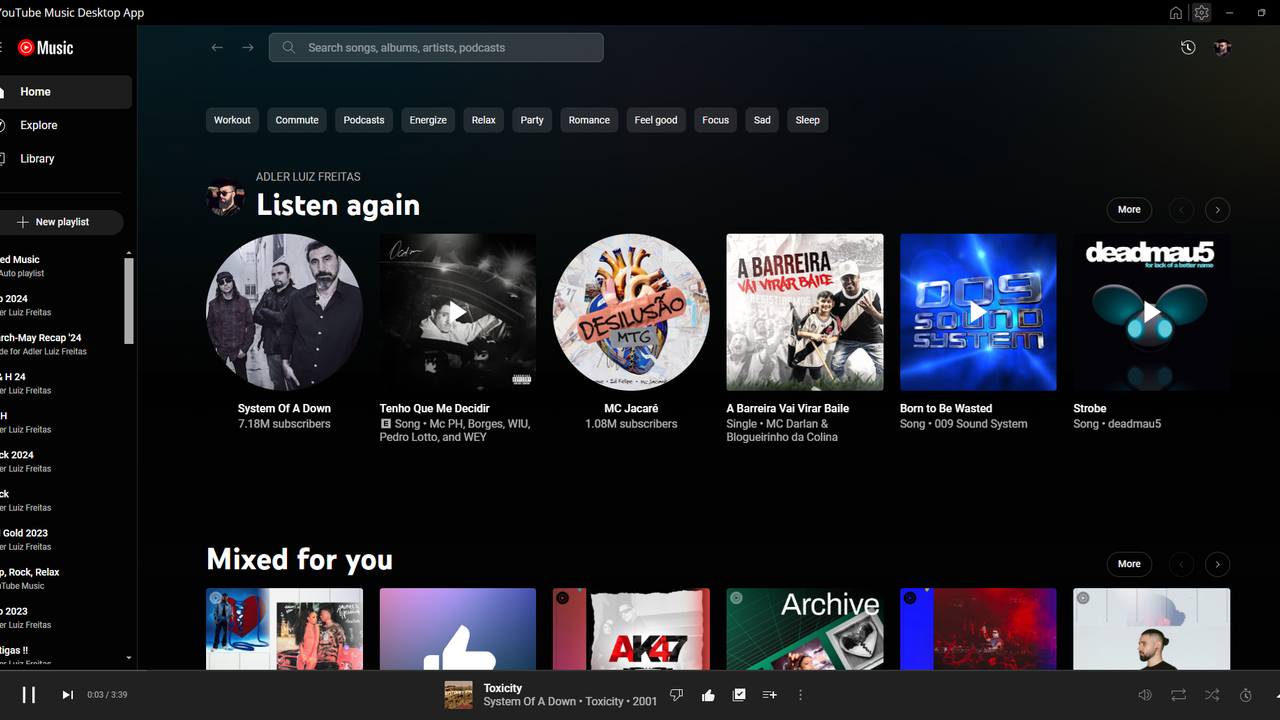
Task: Open the app settings gear
Action: (x=1202, y=13)
